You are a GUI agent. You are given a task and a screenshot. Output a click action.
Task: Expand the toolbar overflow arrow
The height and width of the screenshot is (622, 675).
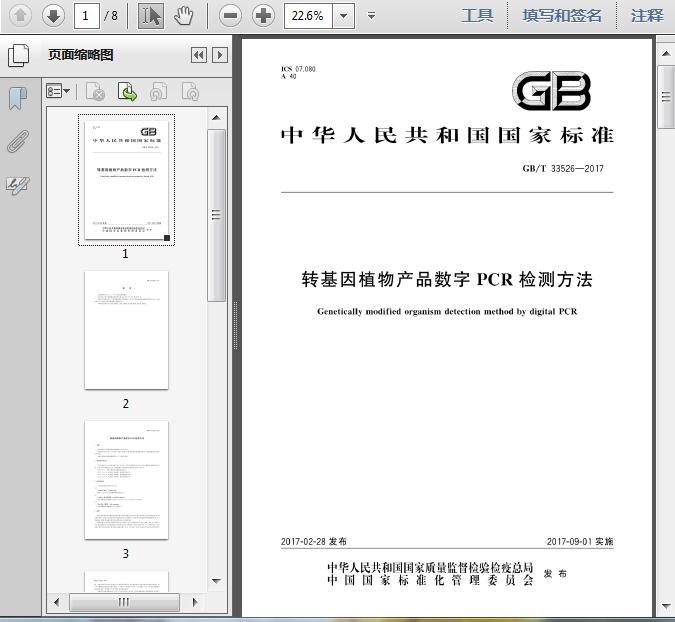[372, 15]
